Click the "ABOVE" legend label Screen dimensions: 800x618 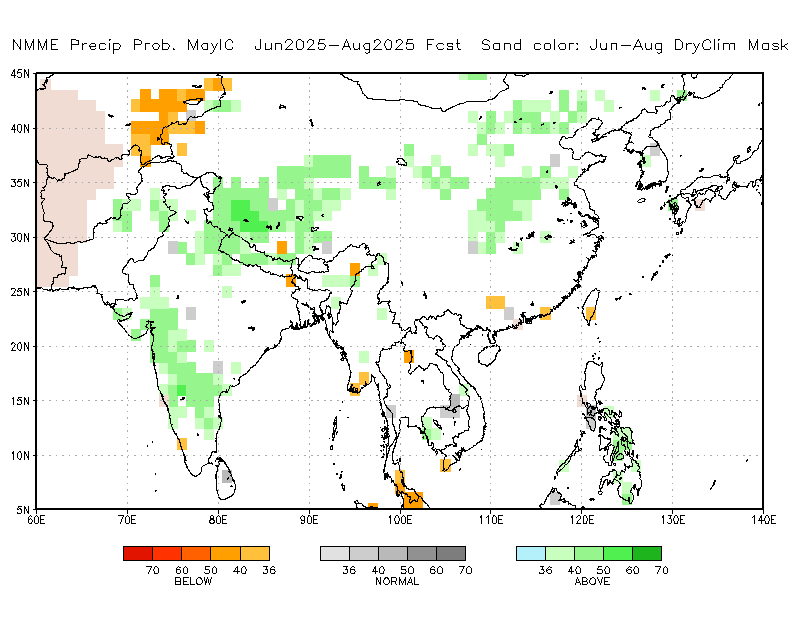[592, 581]
